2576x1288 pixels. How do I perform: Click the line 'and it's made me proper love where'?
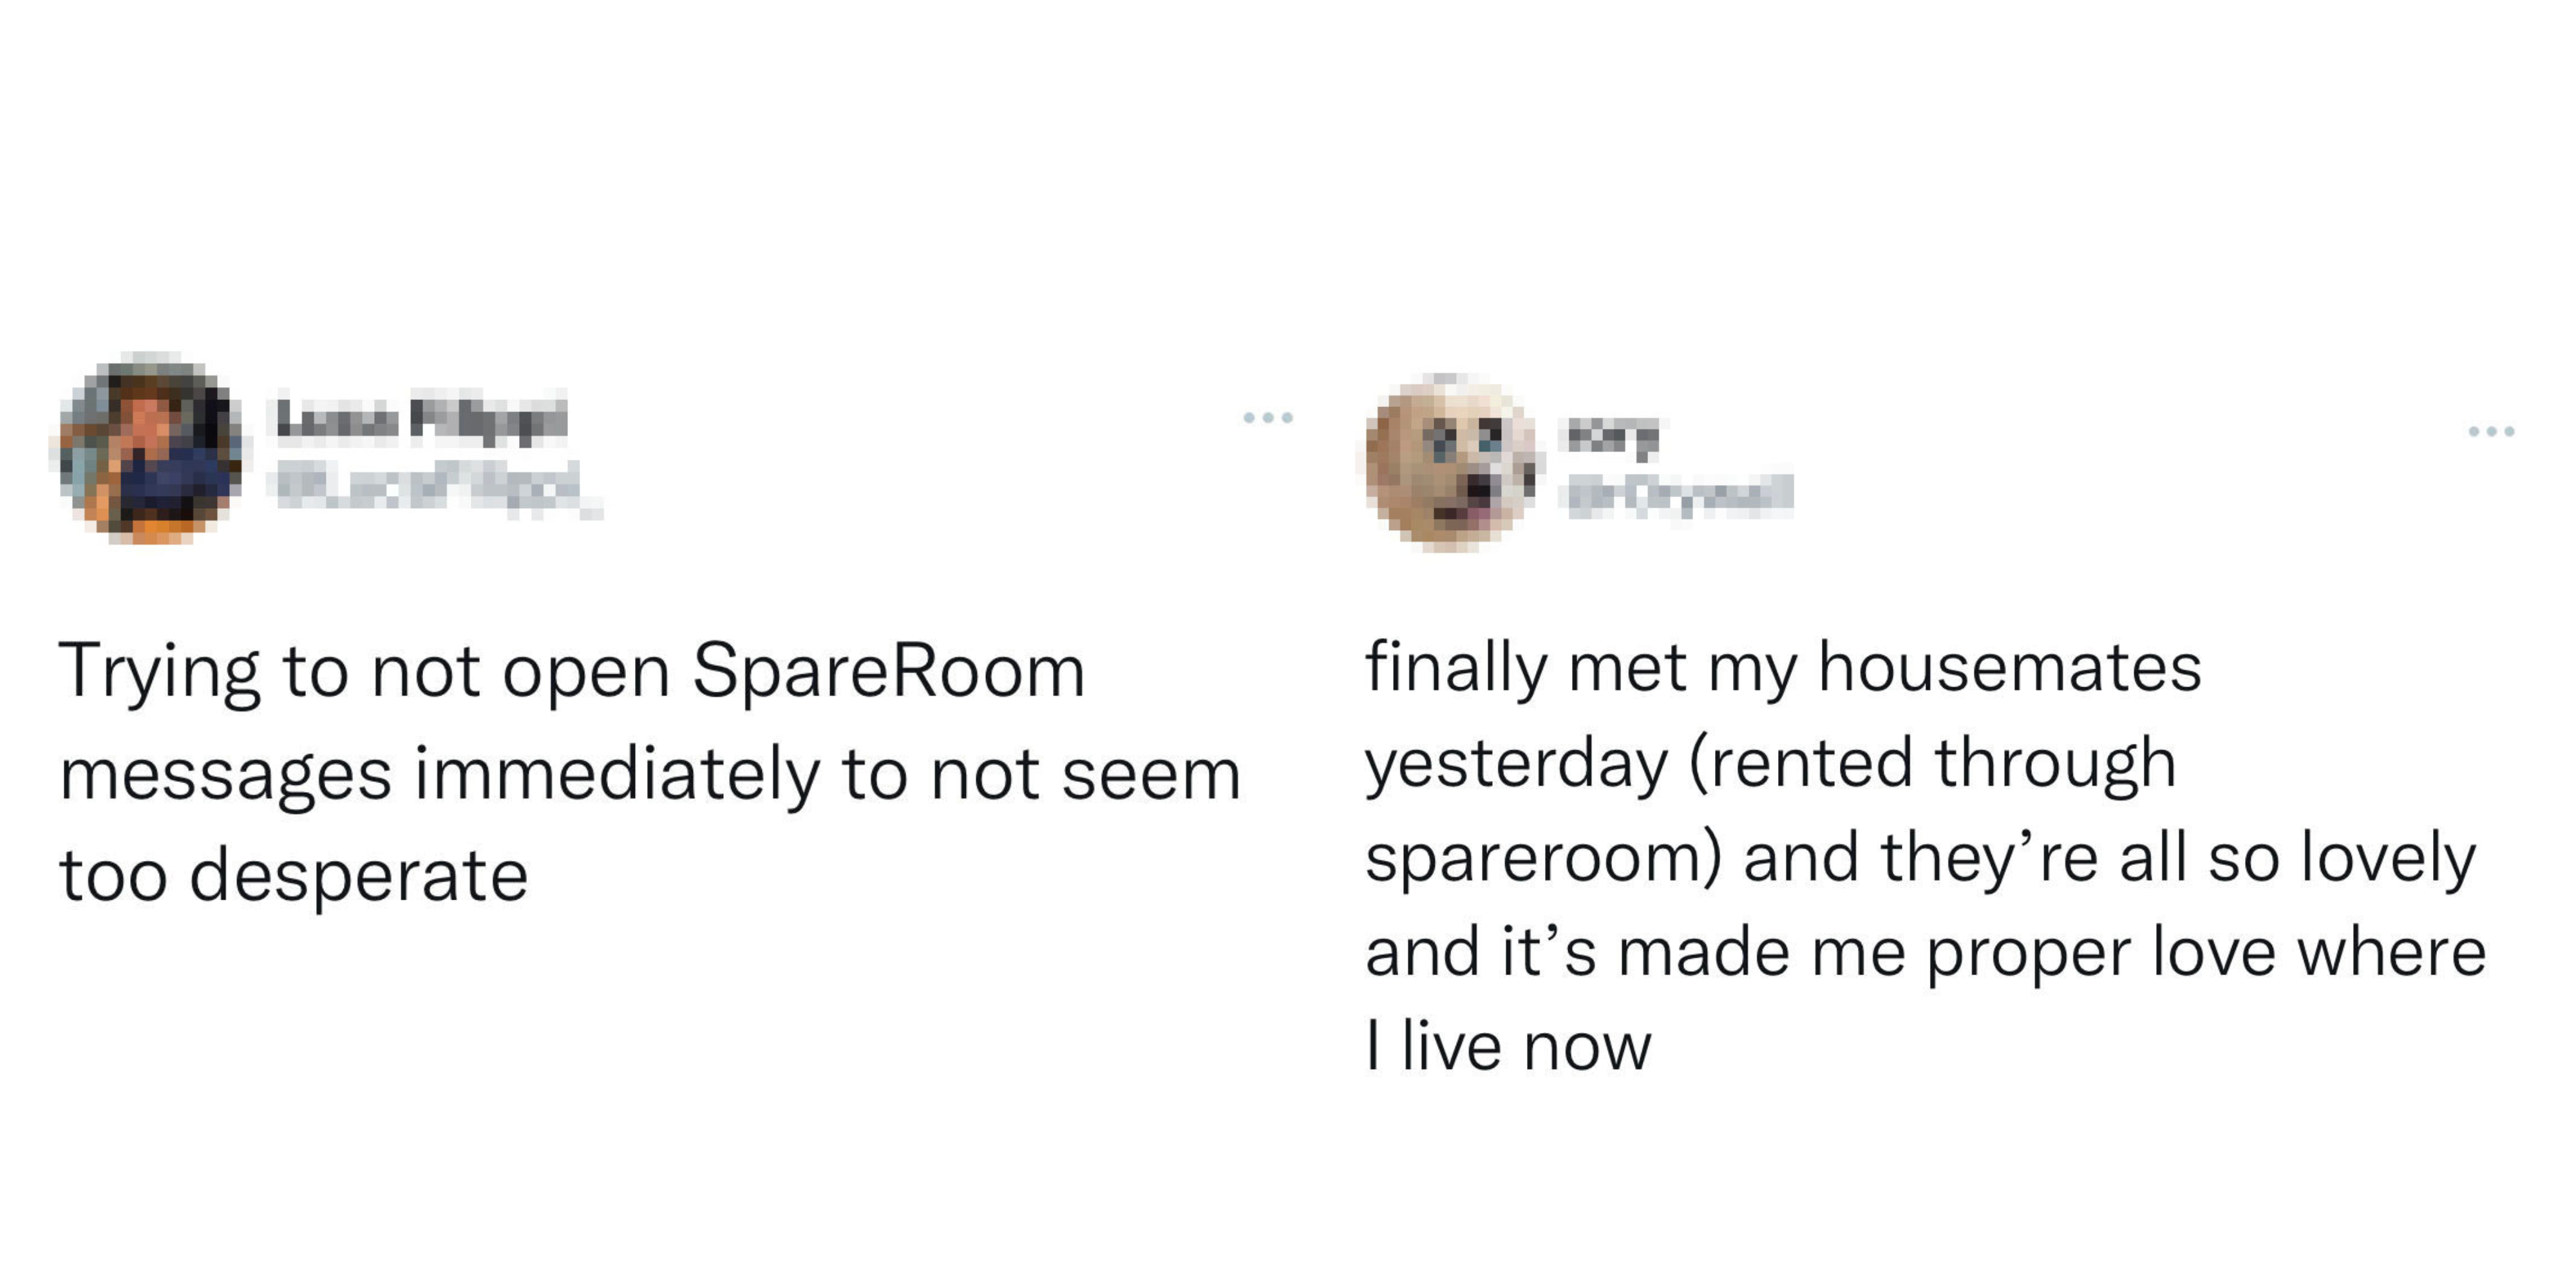pos(1926,954)
